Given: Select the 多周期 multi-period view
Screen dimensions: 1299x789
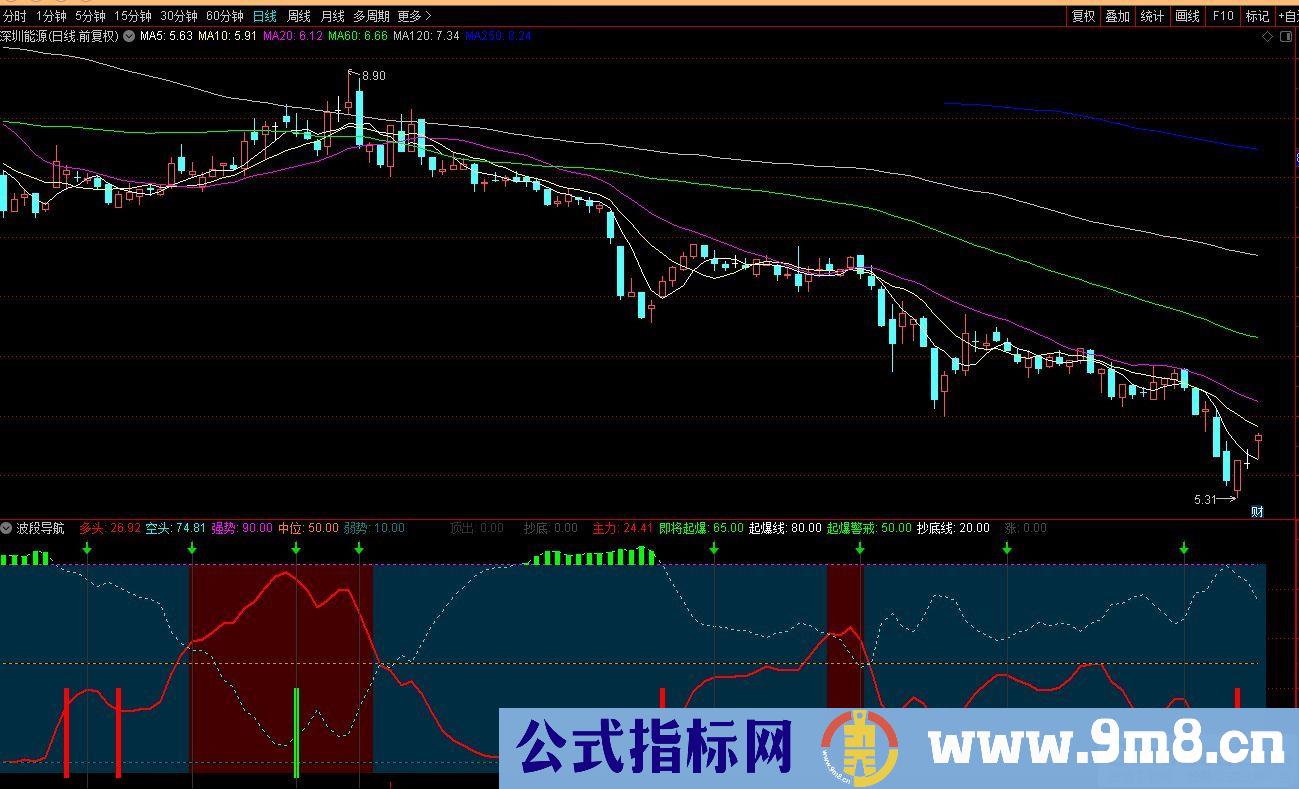Looking at the screenshot, I should coord(371,16).
